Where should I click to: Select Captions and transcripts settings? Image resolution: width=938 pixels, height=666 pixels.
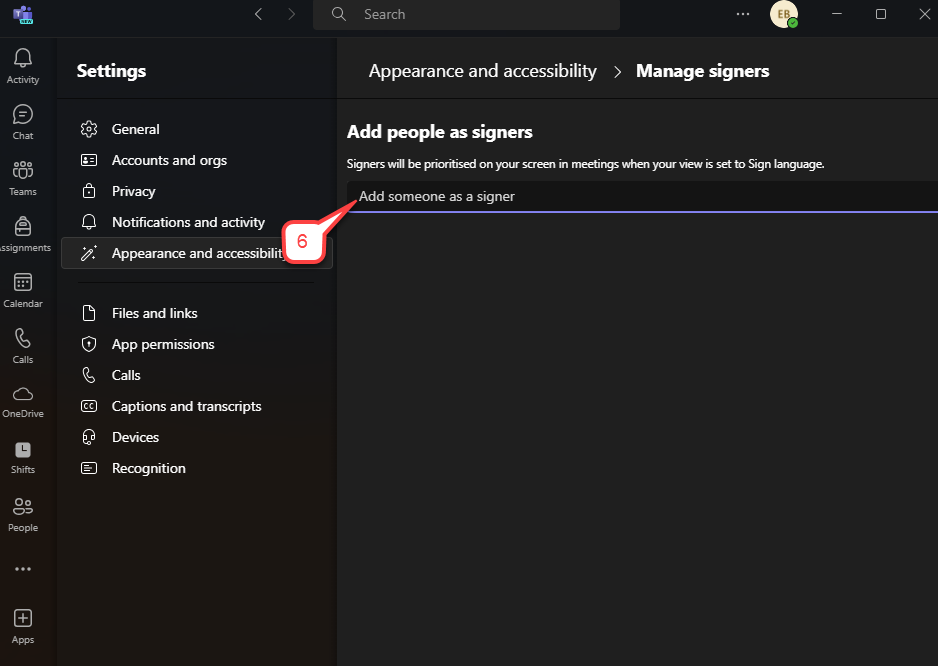pyautogui.click(x=186, y=406)
